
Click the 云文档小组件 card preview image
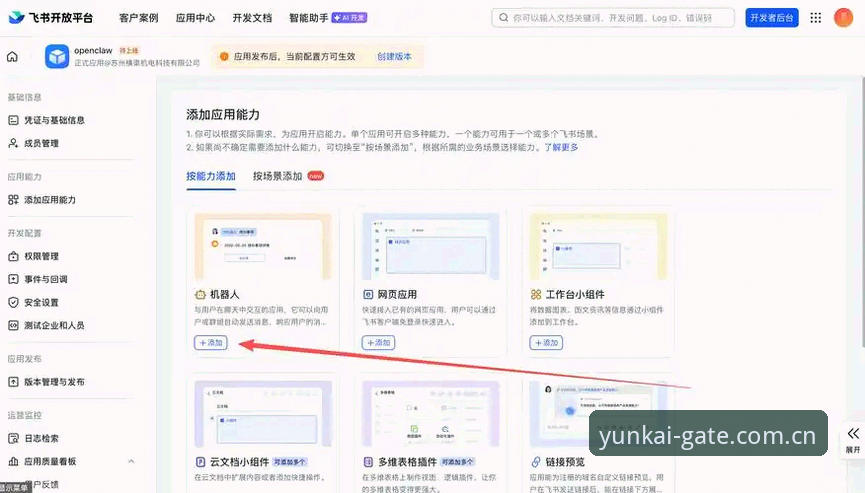[x=263, y=414]
